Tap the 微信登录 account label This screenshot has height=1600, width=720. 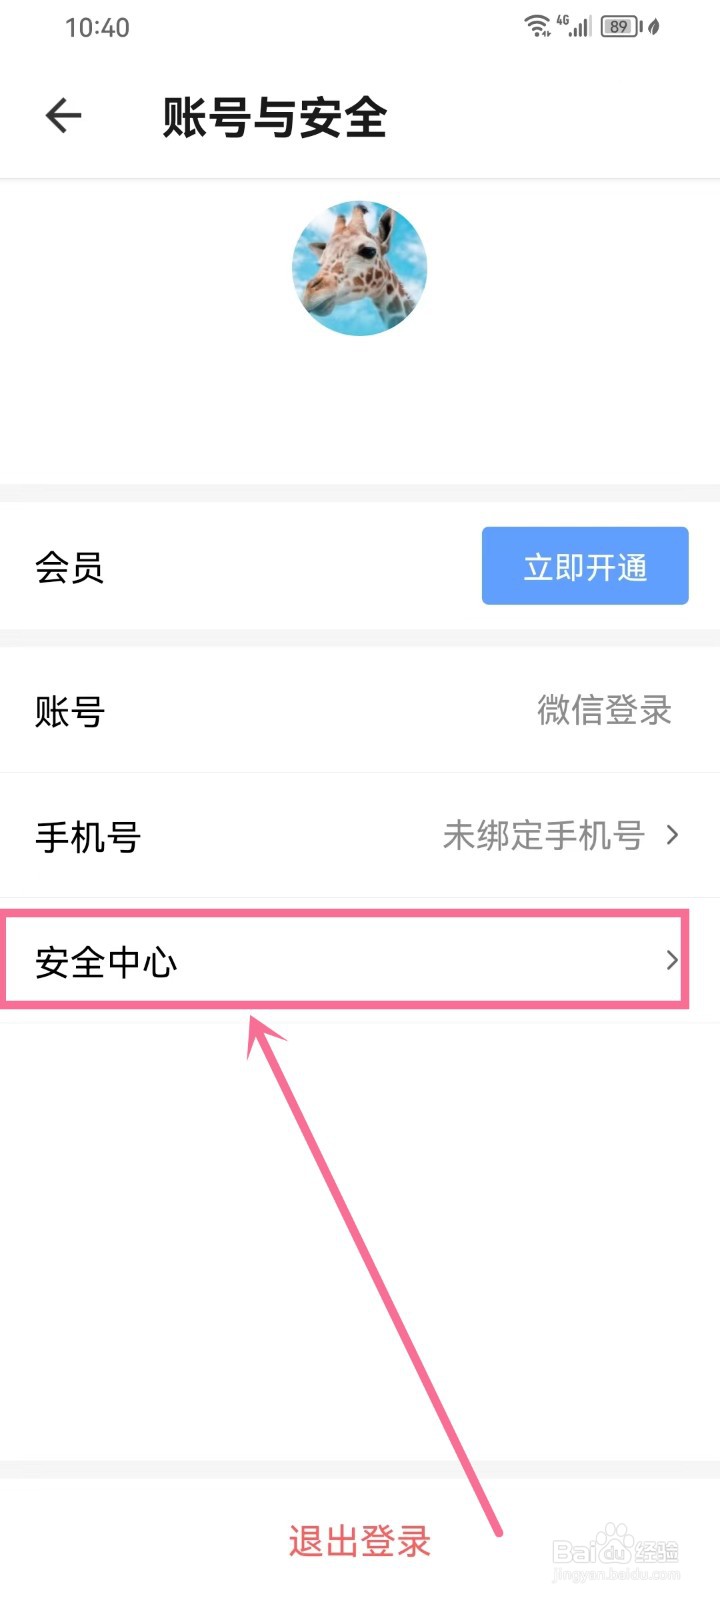[x=604, y=711]
